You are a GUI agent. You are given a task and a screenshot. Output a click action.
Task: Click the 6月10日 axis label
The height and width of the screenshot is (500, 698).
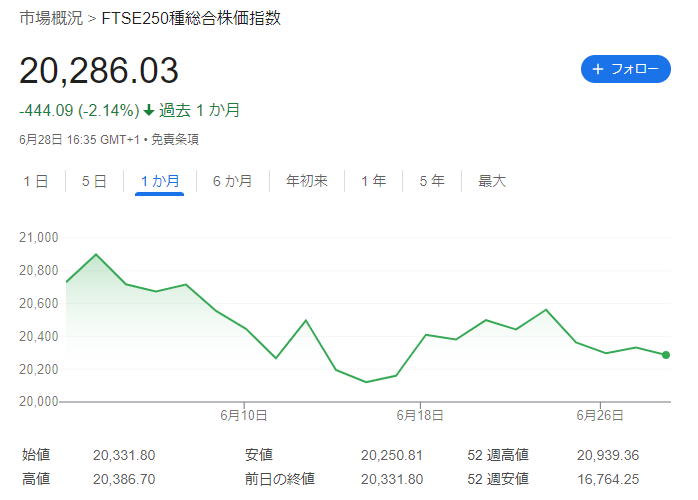click(x=243, y=415)
